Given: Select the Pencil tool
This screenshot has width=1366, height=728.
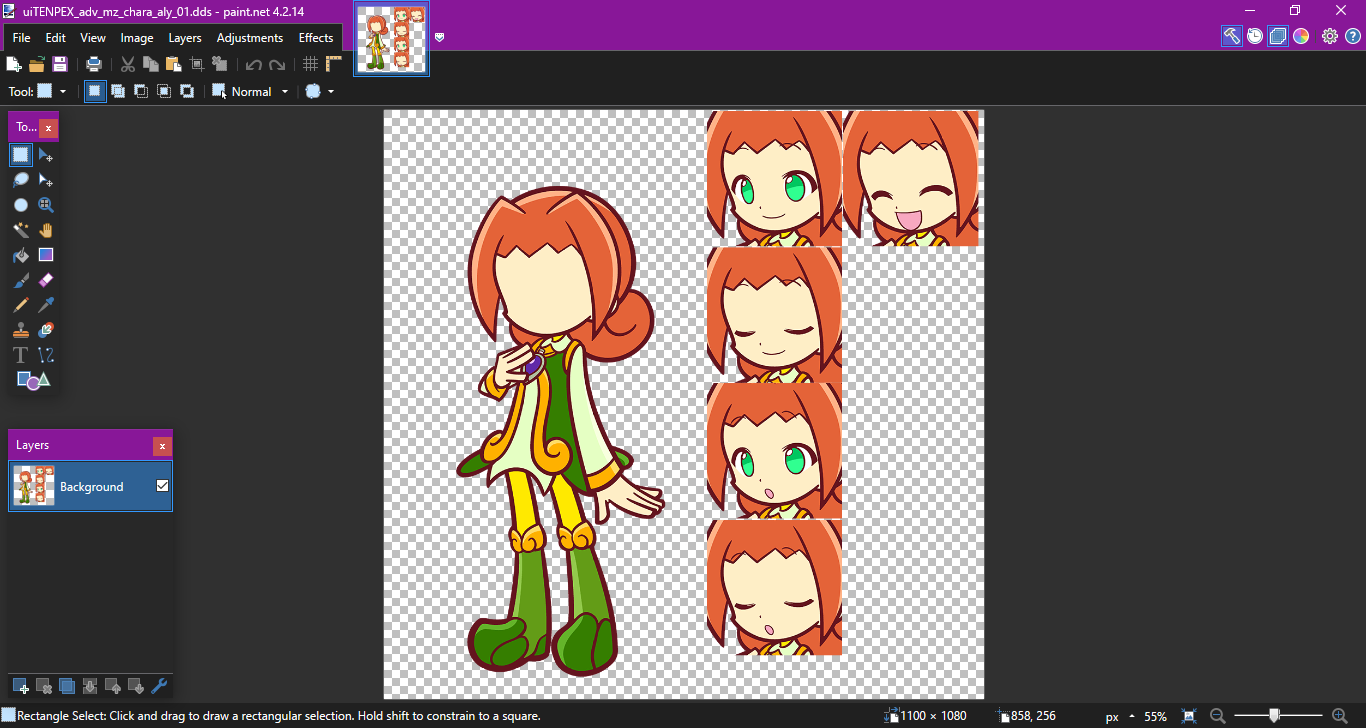Looking at the screenshot, I should click(21, 305).
